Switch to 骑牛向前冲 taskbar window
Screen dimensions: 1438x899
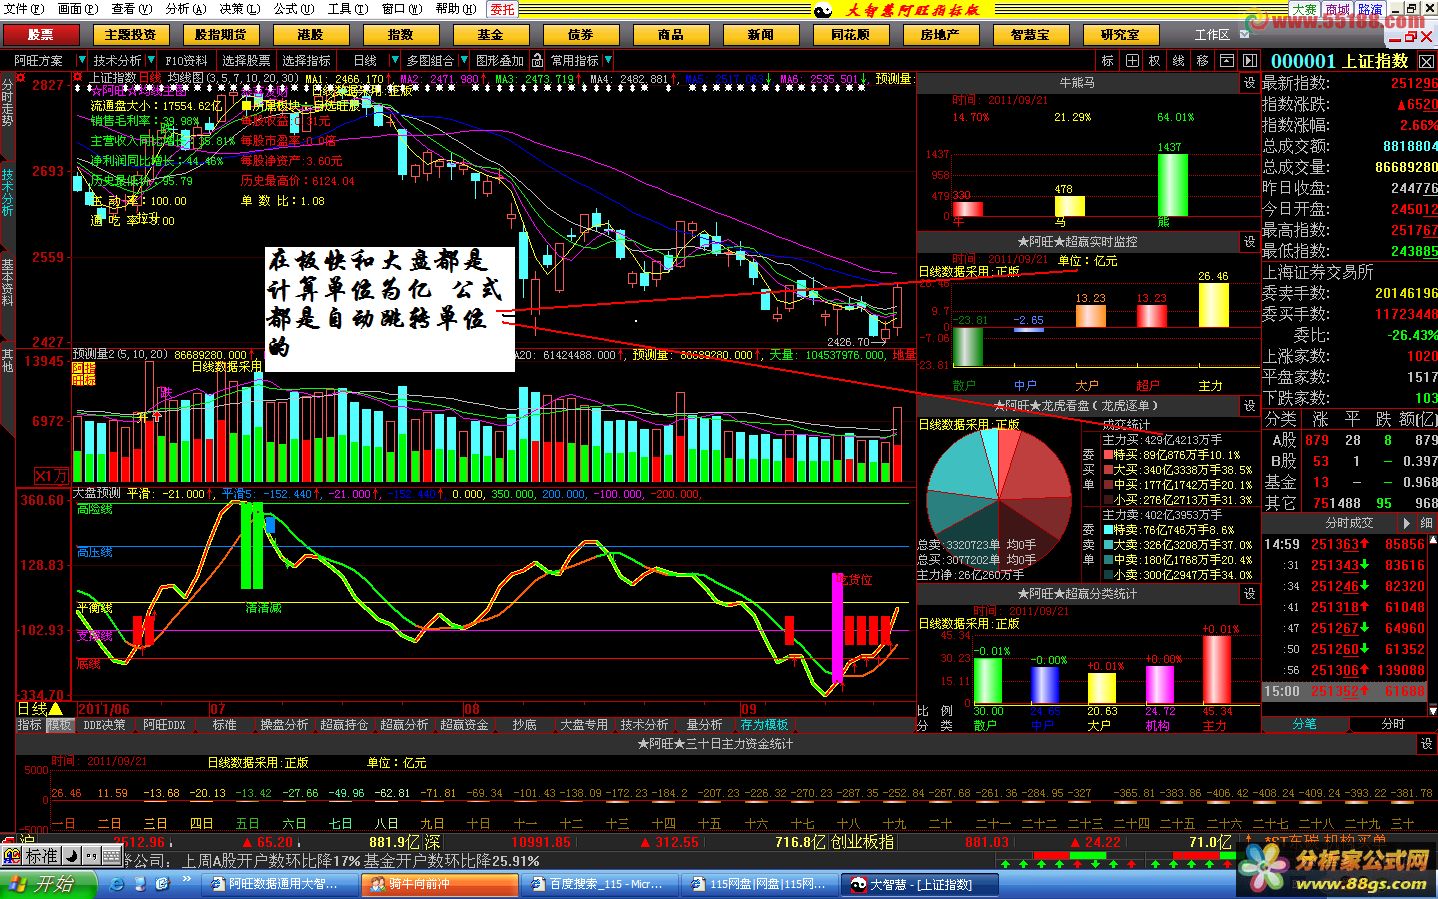pyautogui.click(x=439, y=884)
